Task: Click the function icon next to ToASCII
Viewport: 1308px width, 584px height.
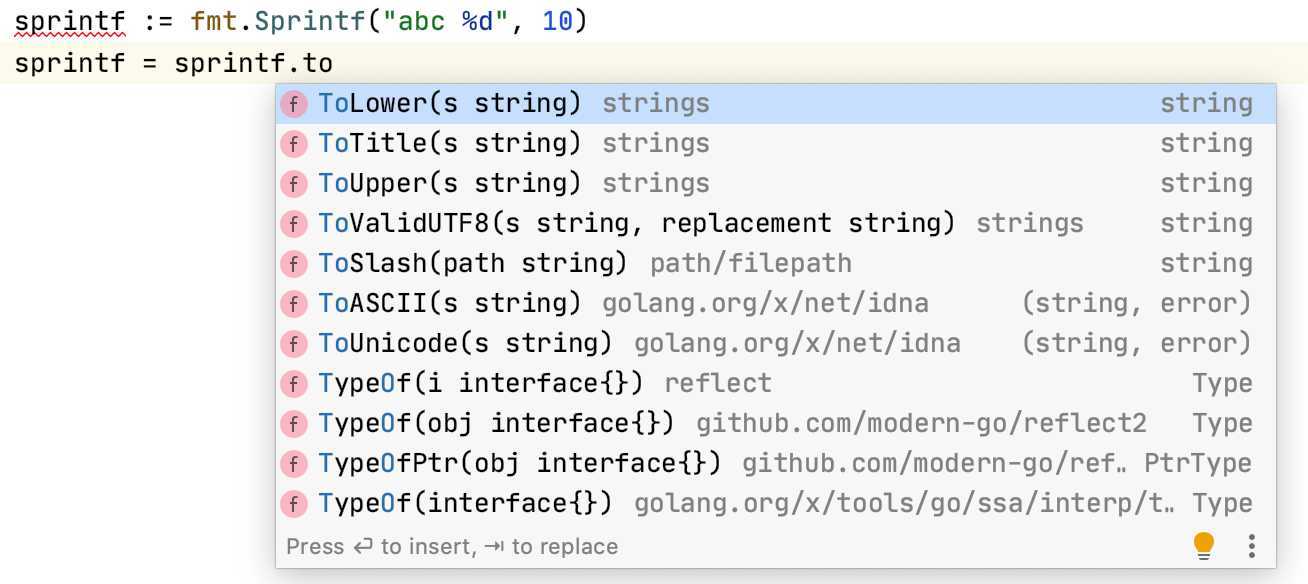Action: click(x=293, y=304)
